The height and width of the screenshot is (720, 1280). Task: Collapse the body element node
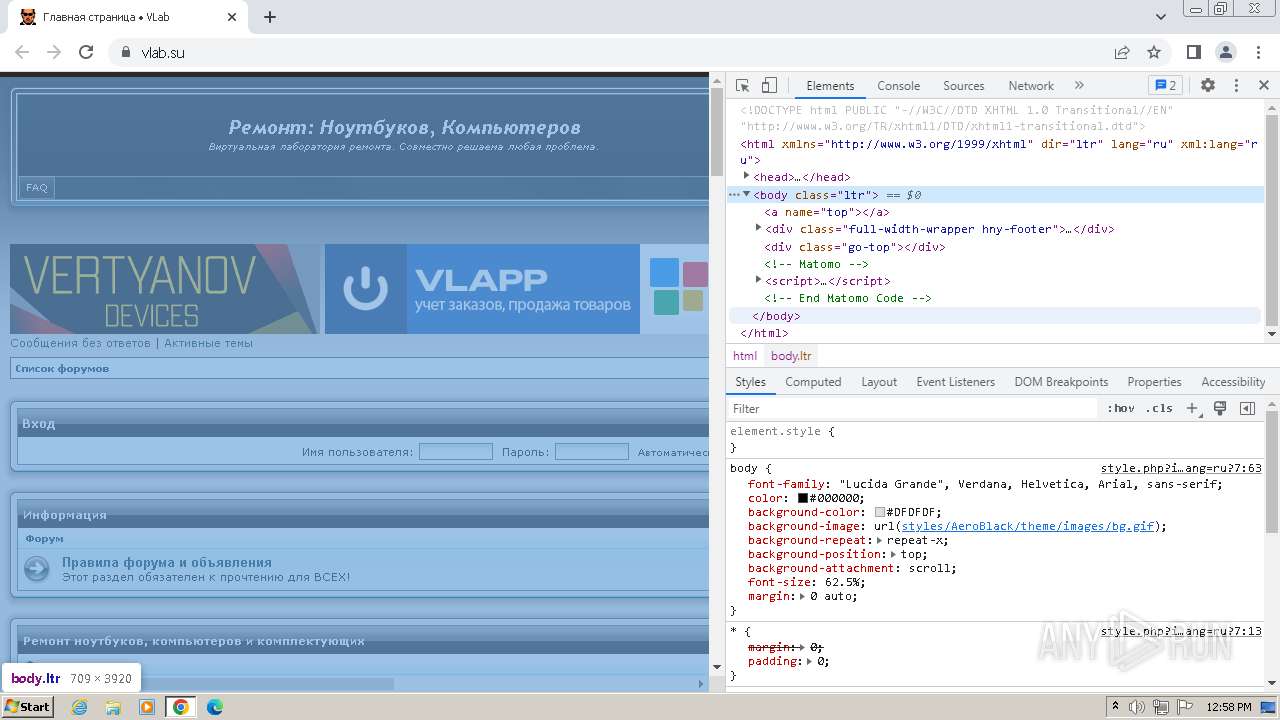(746, 195)
